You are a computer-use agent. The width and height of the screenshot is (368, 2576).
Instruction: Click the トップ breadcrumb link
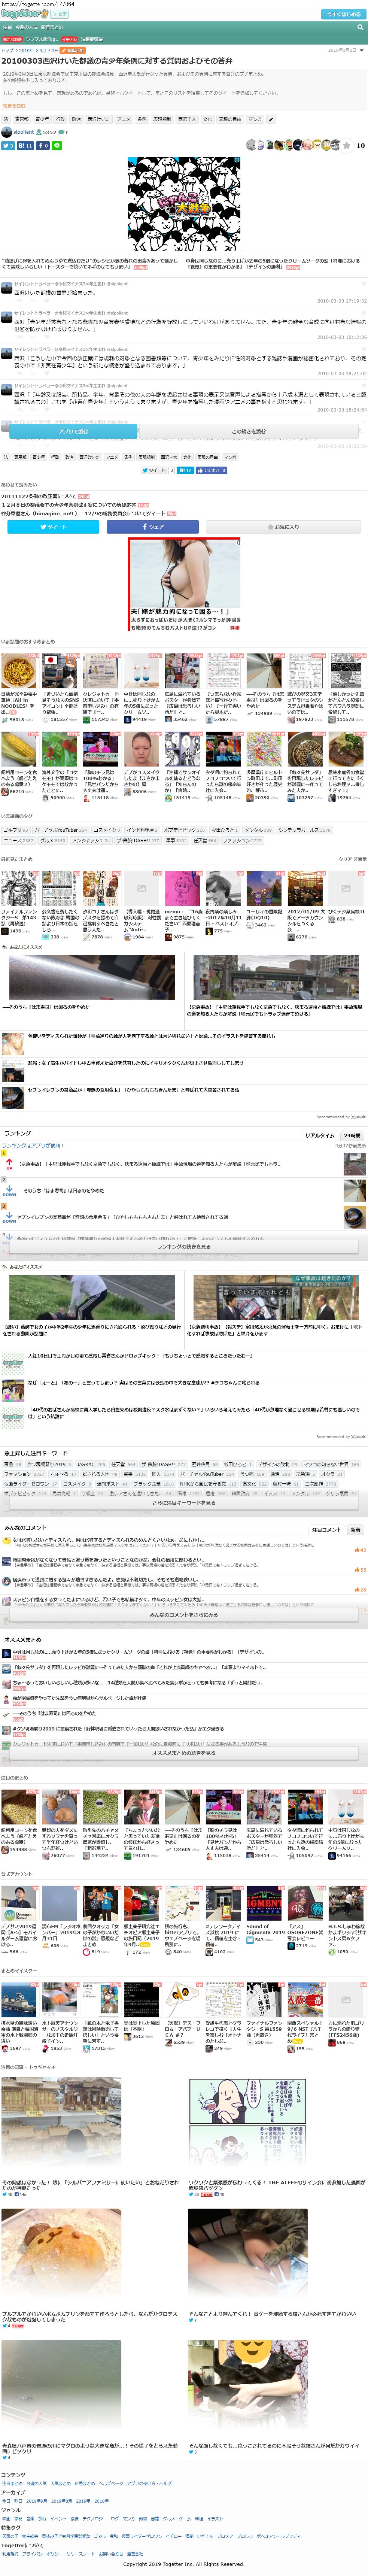pos(7,50)
